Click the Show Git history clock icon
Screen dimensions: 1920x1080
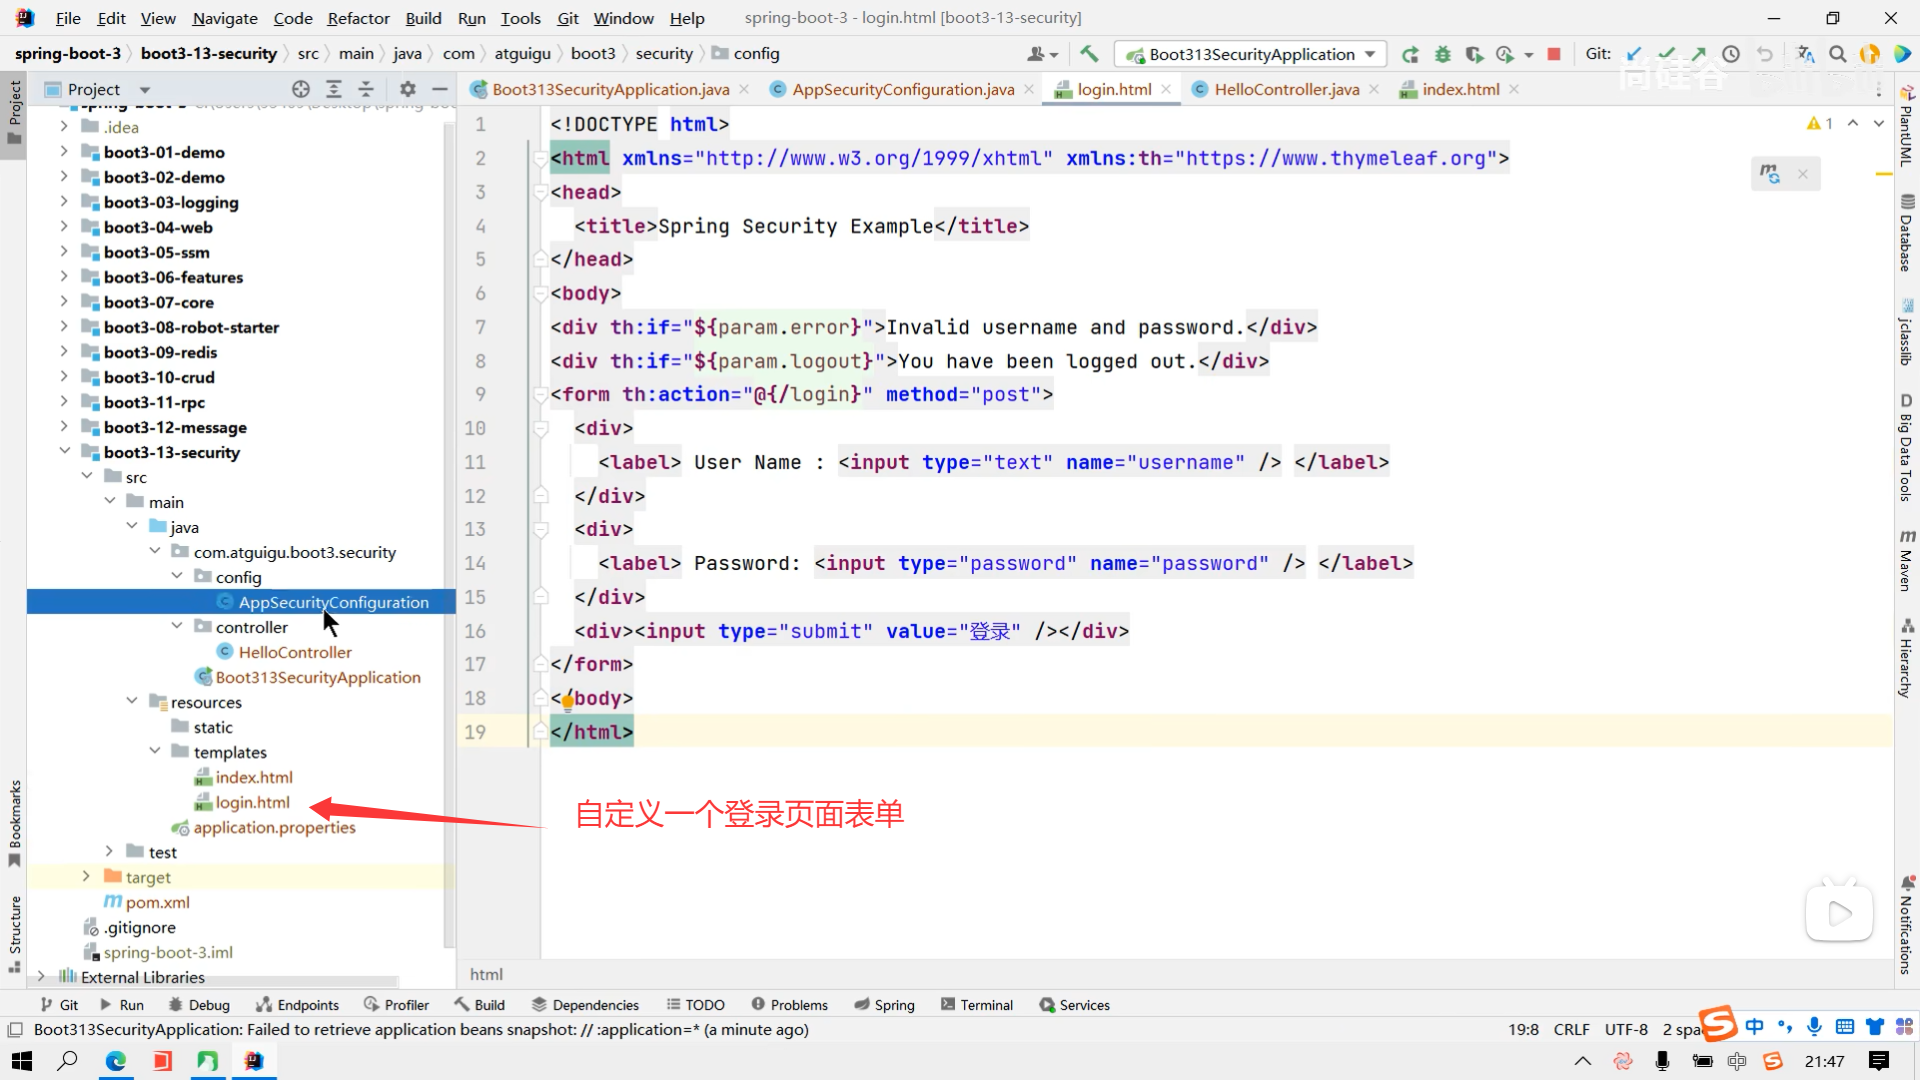pos(1731,54)
